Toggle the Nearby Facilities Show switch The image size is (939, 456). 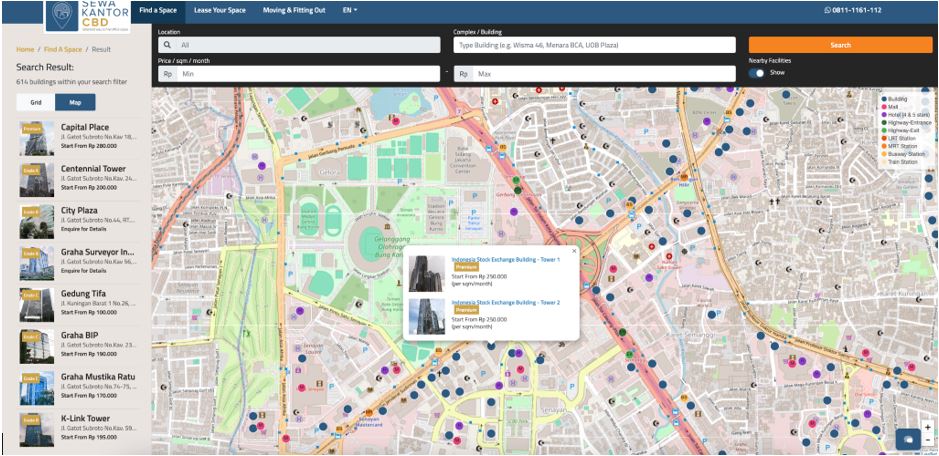point(758,73)
